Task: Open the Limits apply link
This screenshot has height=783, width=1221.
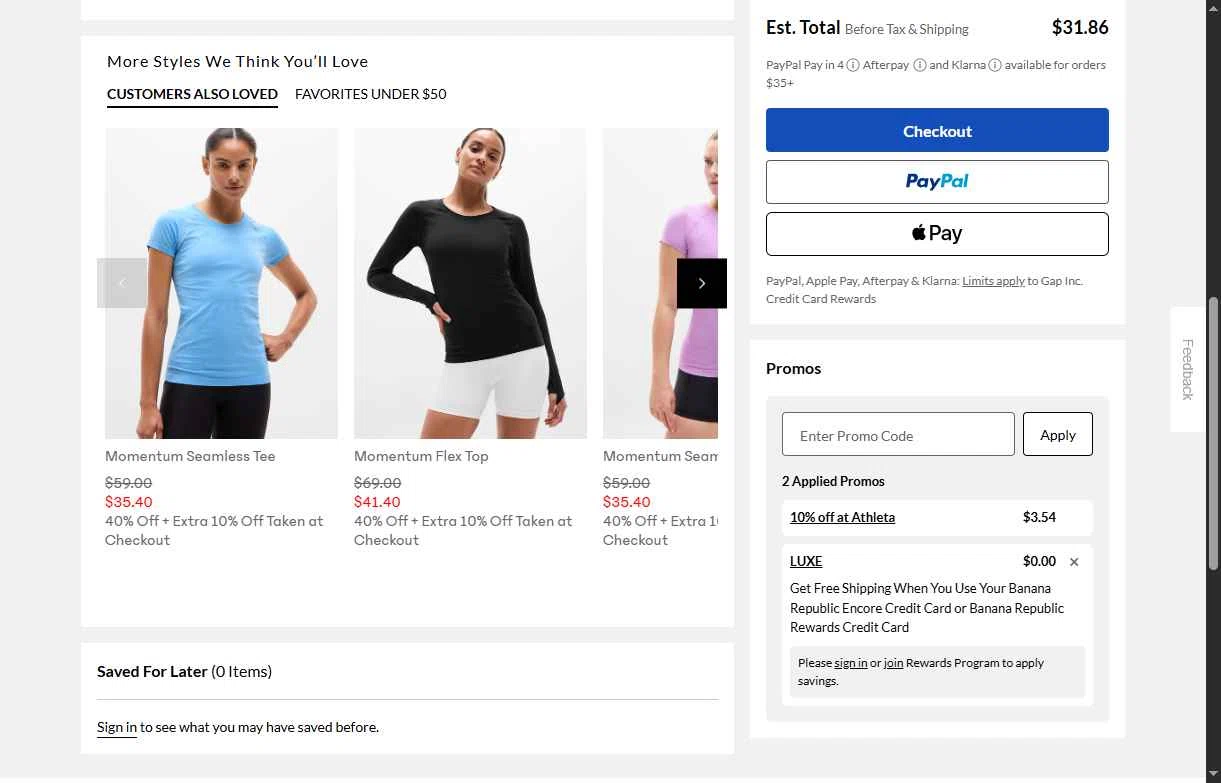Action: coord(993,281)
